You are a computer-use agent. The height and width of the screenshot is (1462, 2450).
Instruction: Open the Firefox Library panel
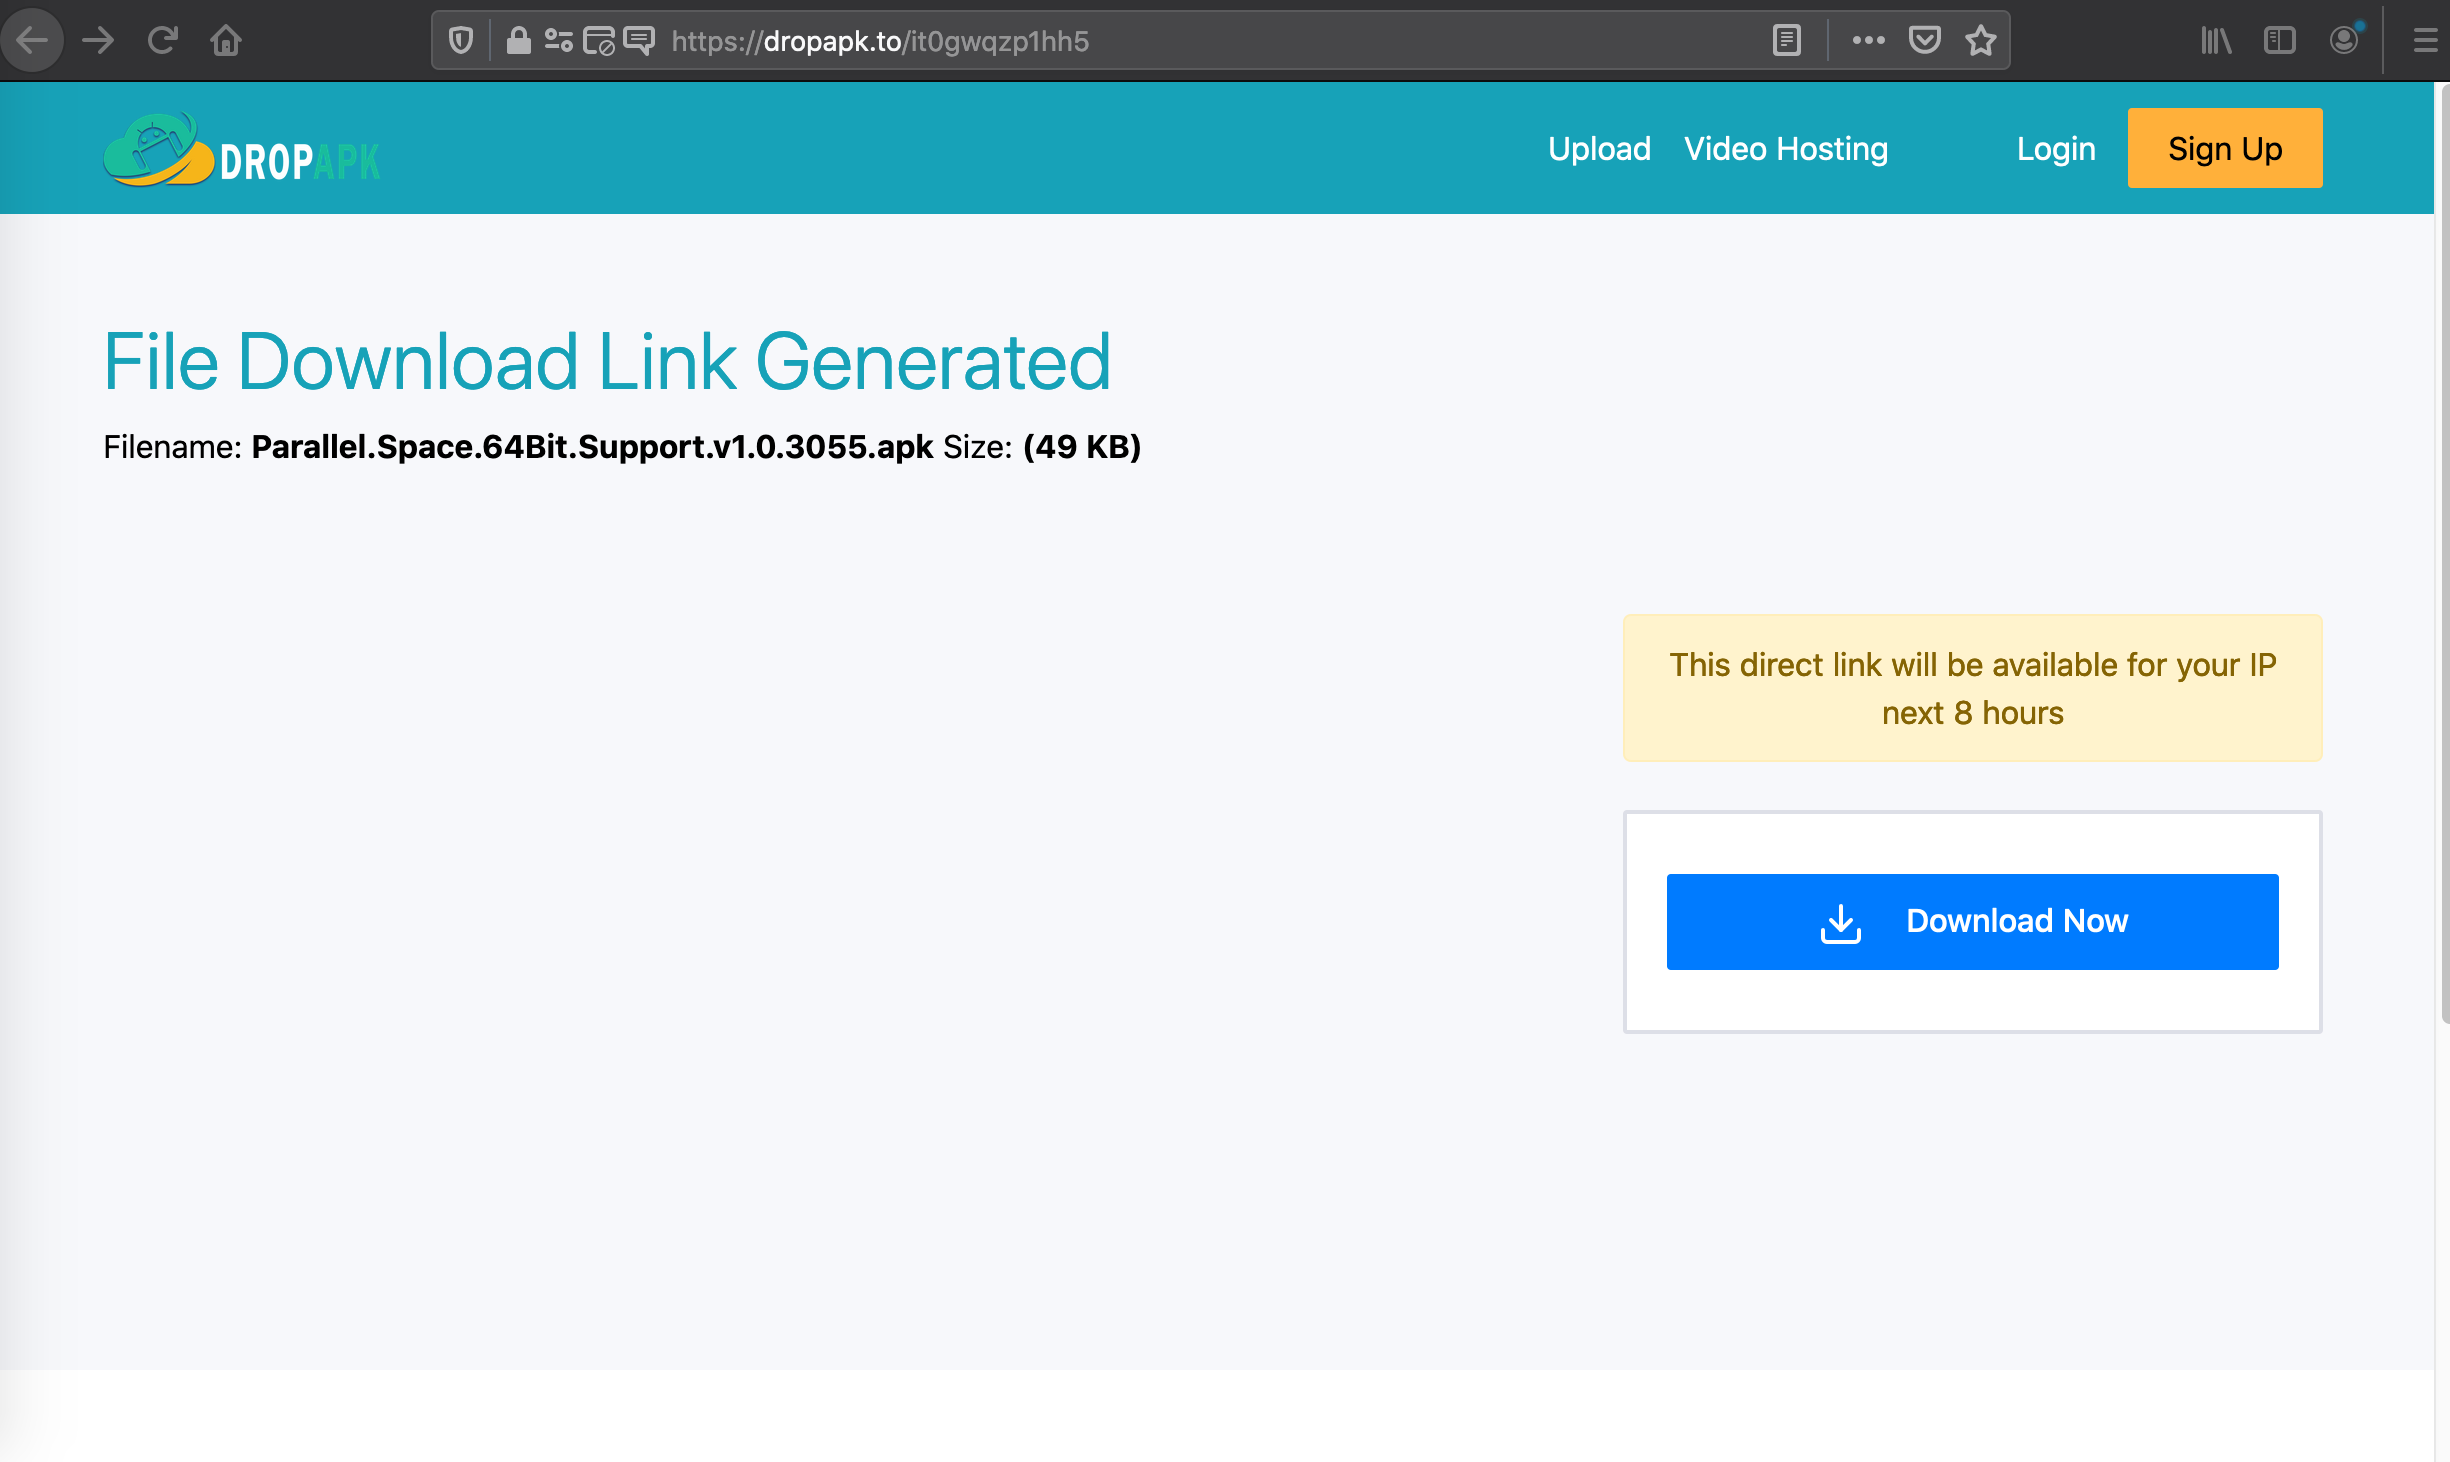pos(2215,41)
